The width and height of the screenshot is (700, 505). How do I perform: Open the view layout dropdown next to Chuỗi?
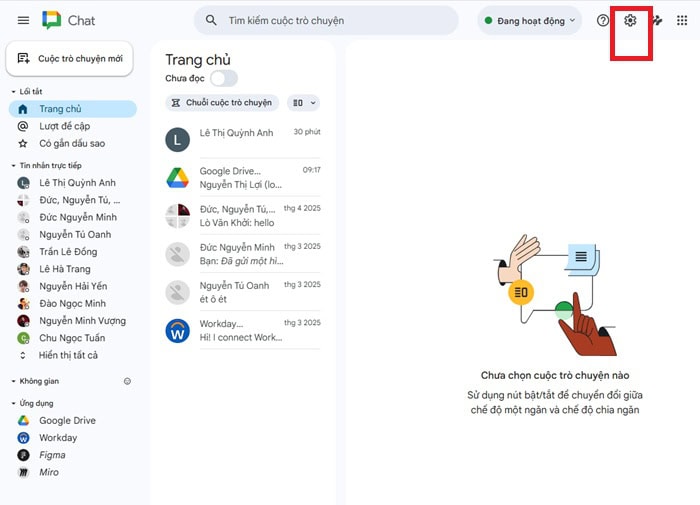(x=302, y=102)
